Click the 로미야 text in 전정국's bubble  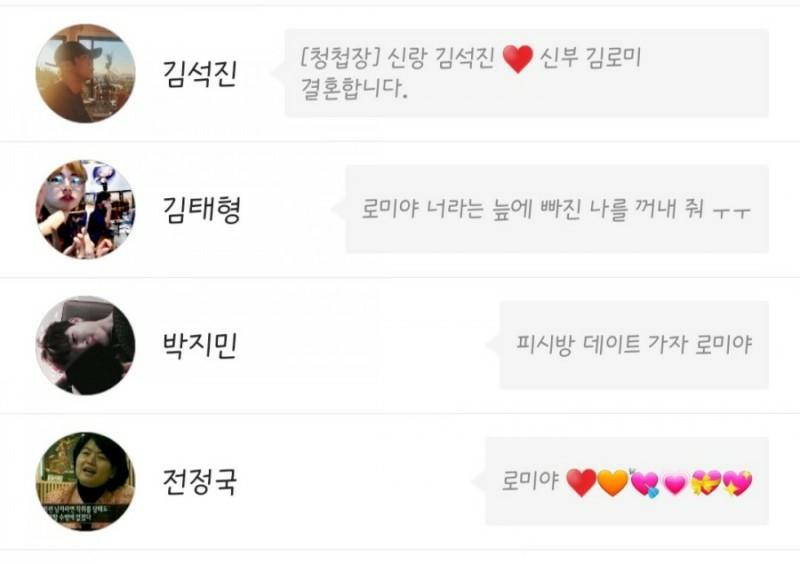531,480
